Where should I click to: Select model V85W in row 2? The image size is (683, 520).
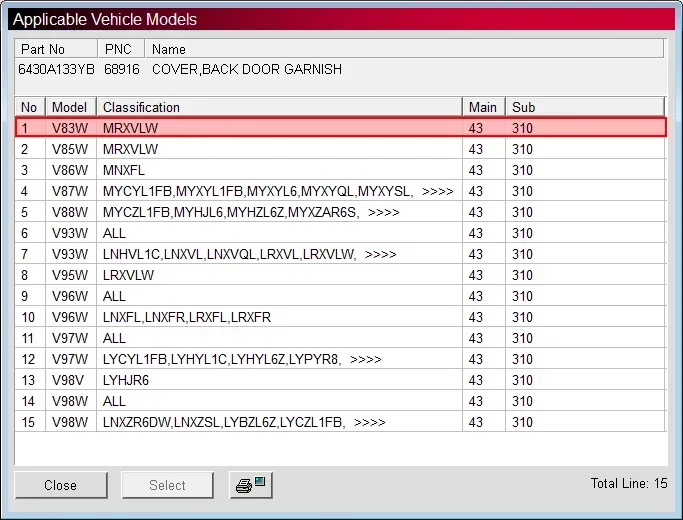point(70,149)
